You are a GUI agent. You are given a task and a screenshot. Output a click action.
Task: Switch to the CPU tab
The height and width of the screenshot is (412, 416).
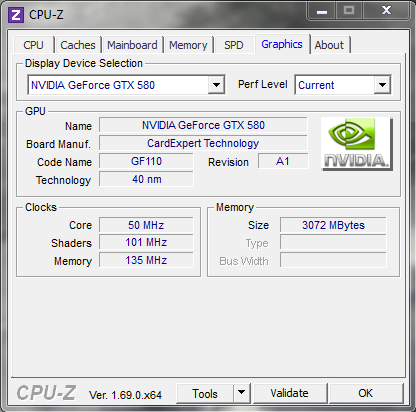tap(33, 45)
